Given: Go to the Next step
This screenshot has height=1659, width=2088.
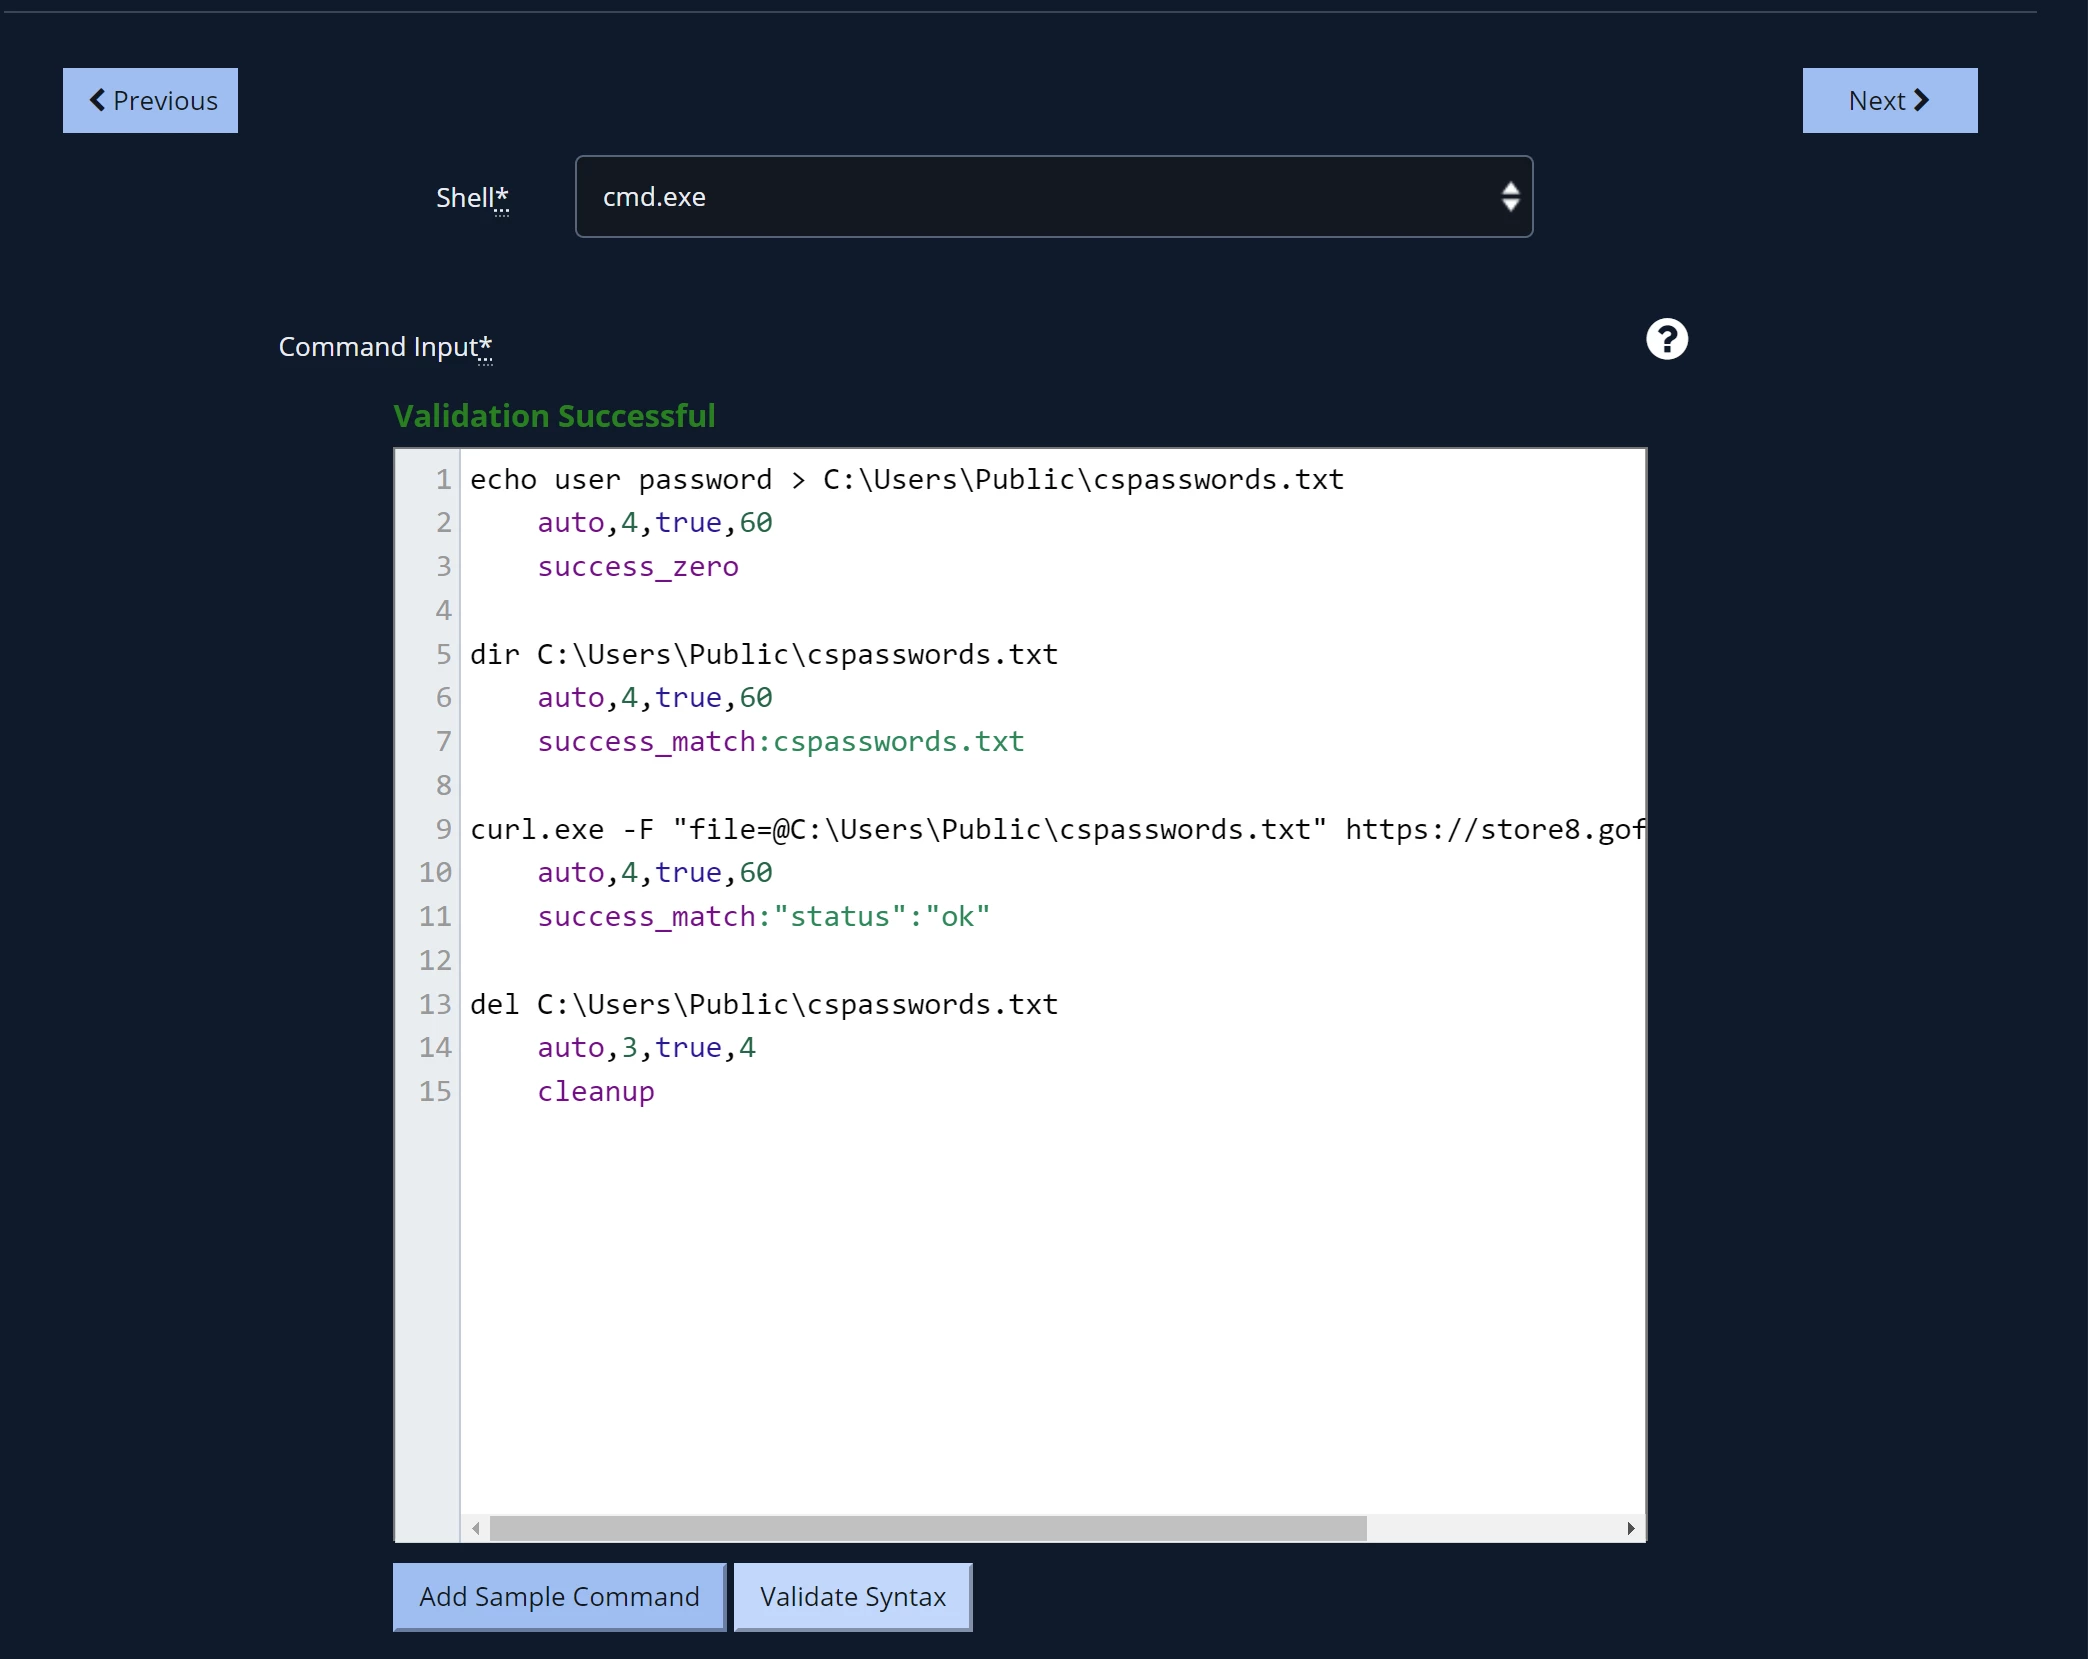Looking at the screenshot, I should pyautogui.click(x=1890, y=100).
